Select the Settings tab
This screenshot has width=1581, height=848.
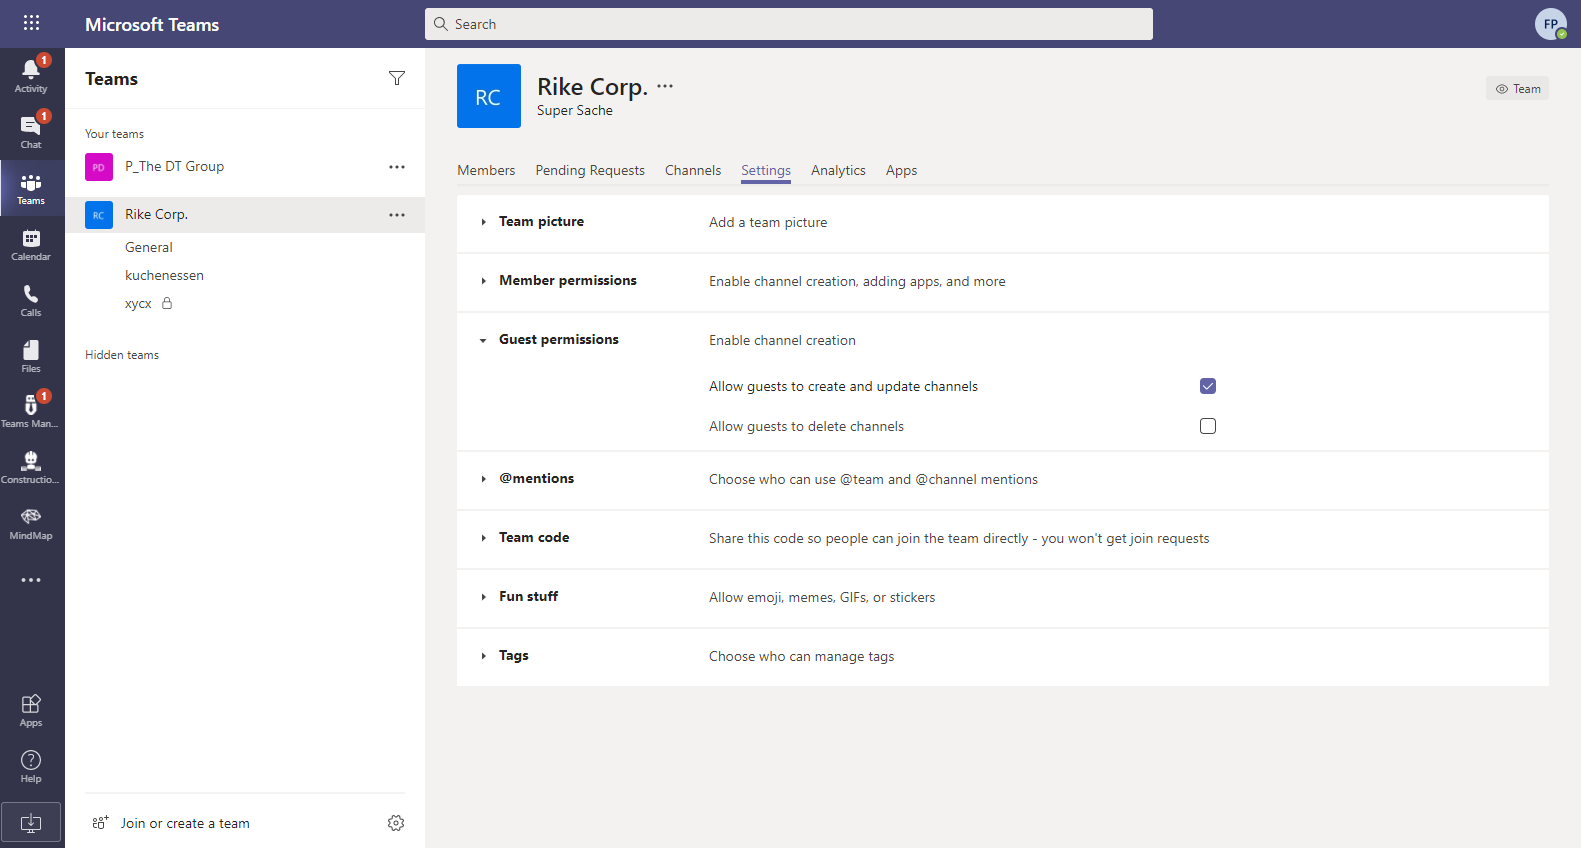(x=766, y=170)
